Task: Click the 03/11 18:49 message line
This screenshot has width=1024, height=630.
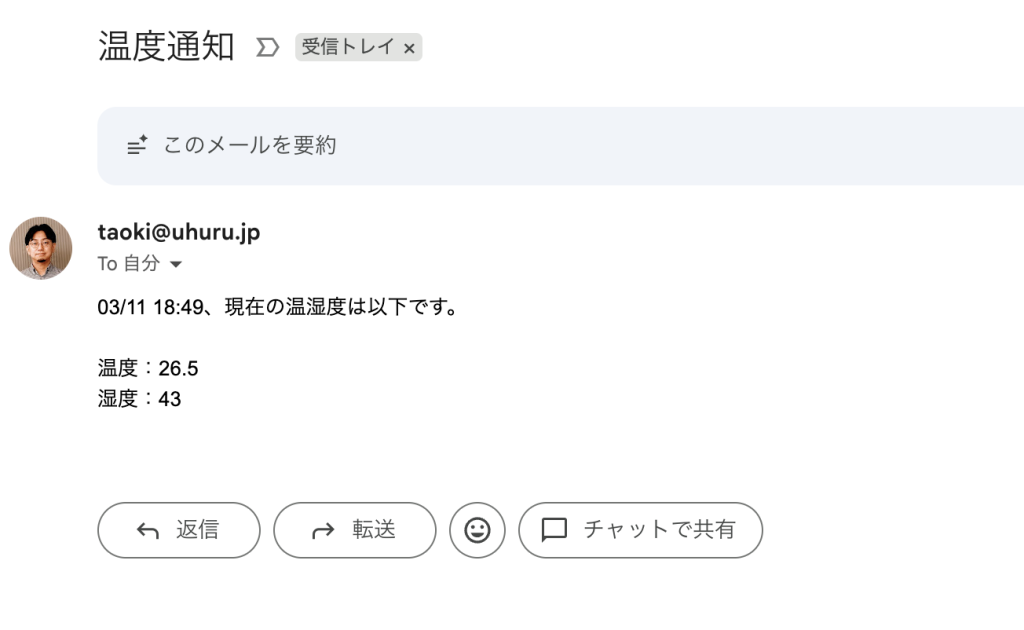Action: (x=278, y=307)
